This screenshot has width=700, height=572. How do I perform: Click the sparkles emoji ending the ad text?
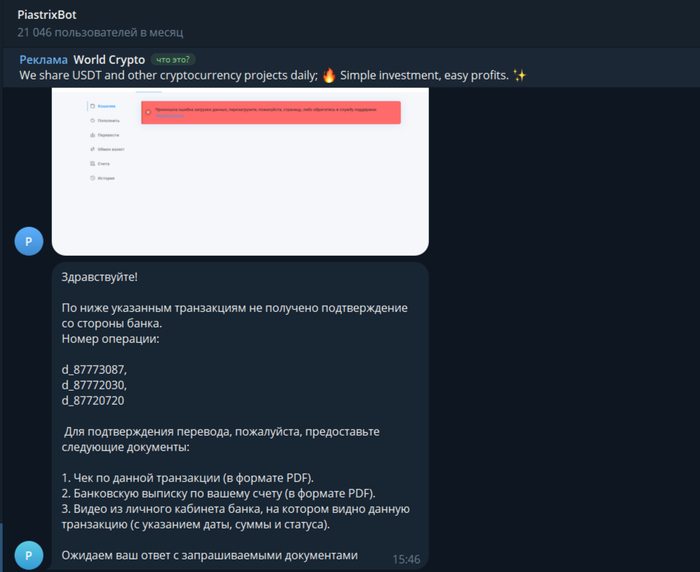pyautogui.click(x=518, y=75)
